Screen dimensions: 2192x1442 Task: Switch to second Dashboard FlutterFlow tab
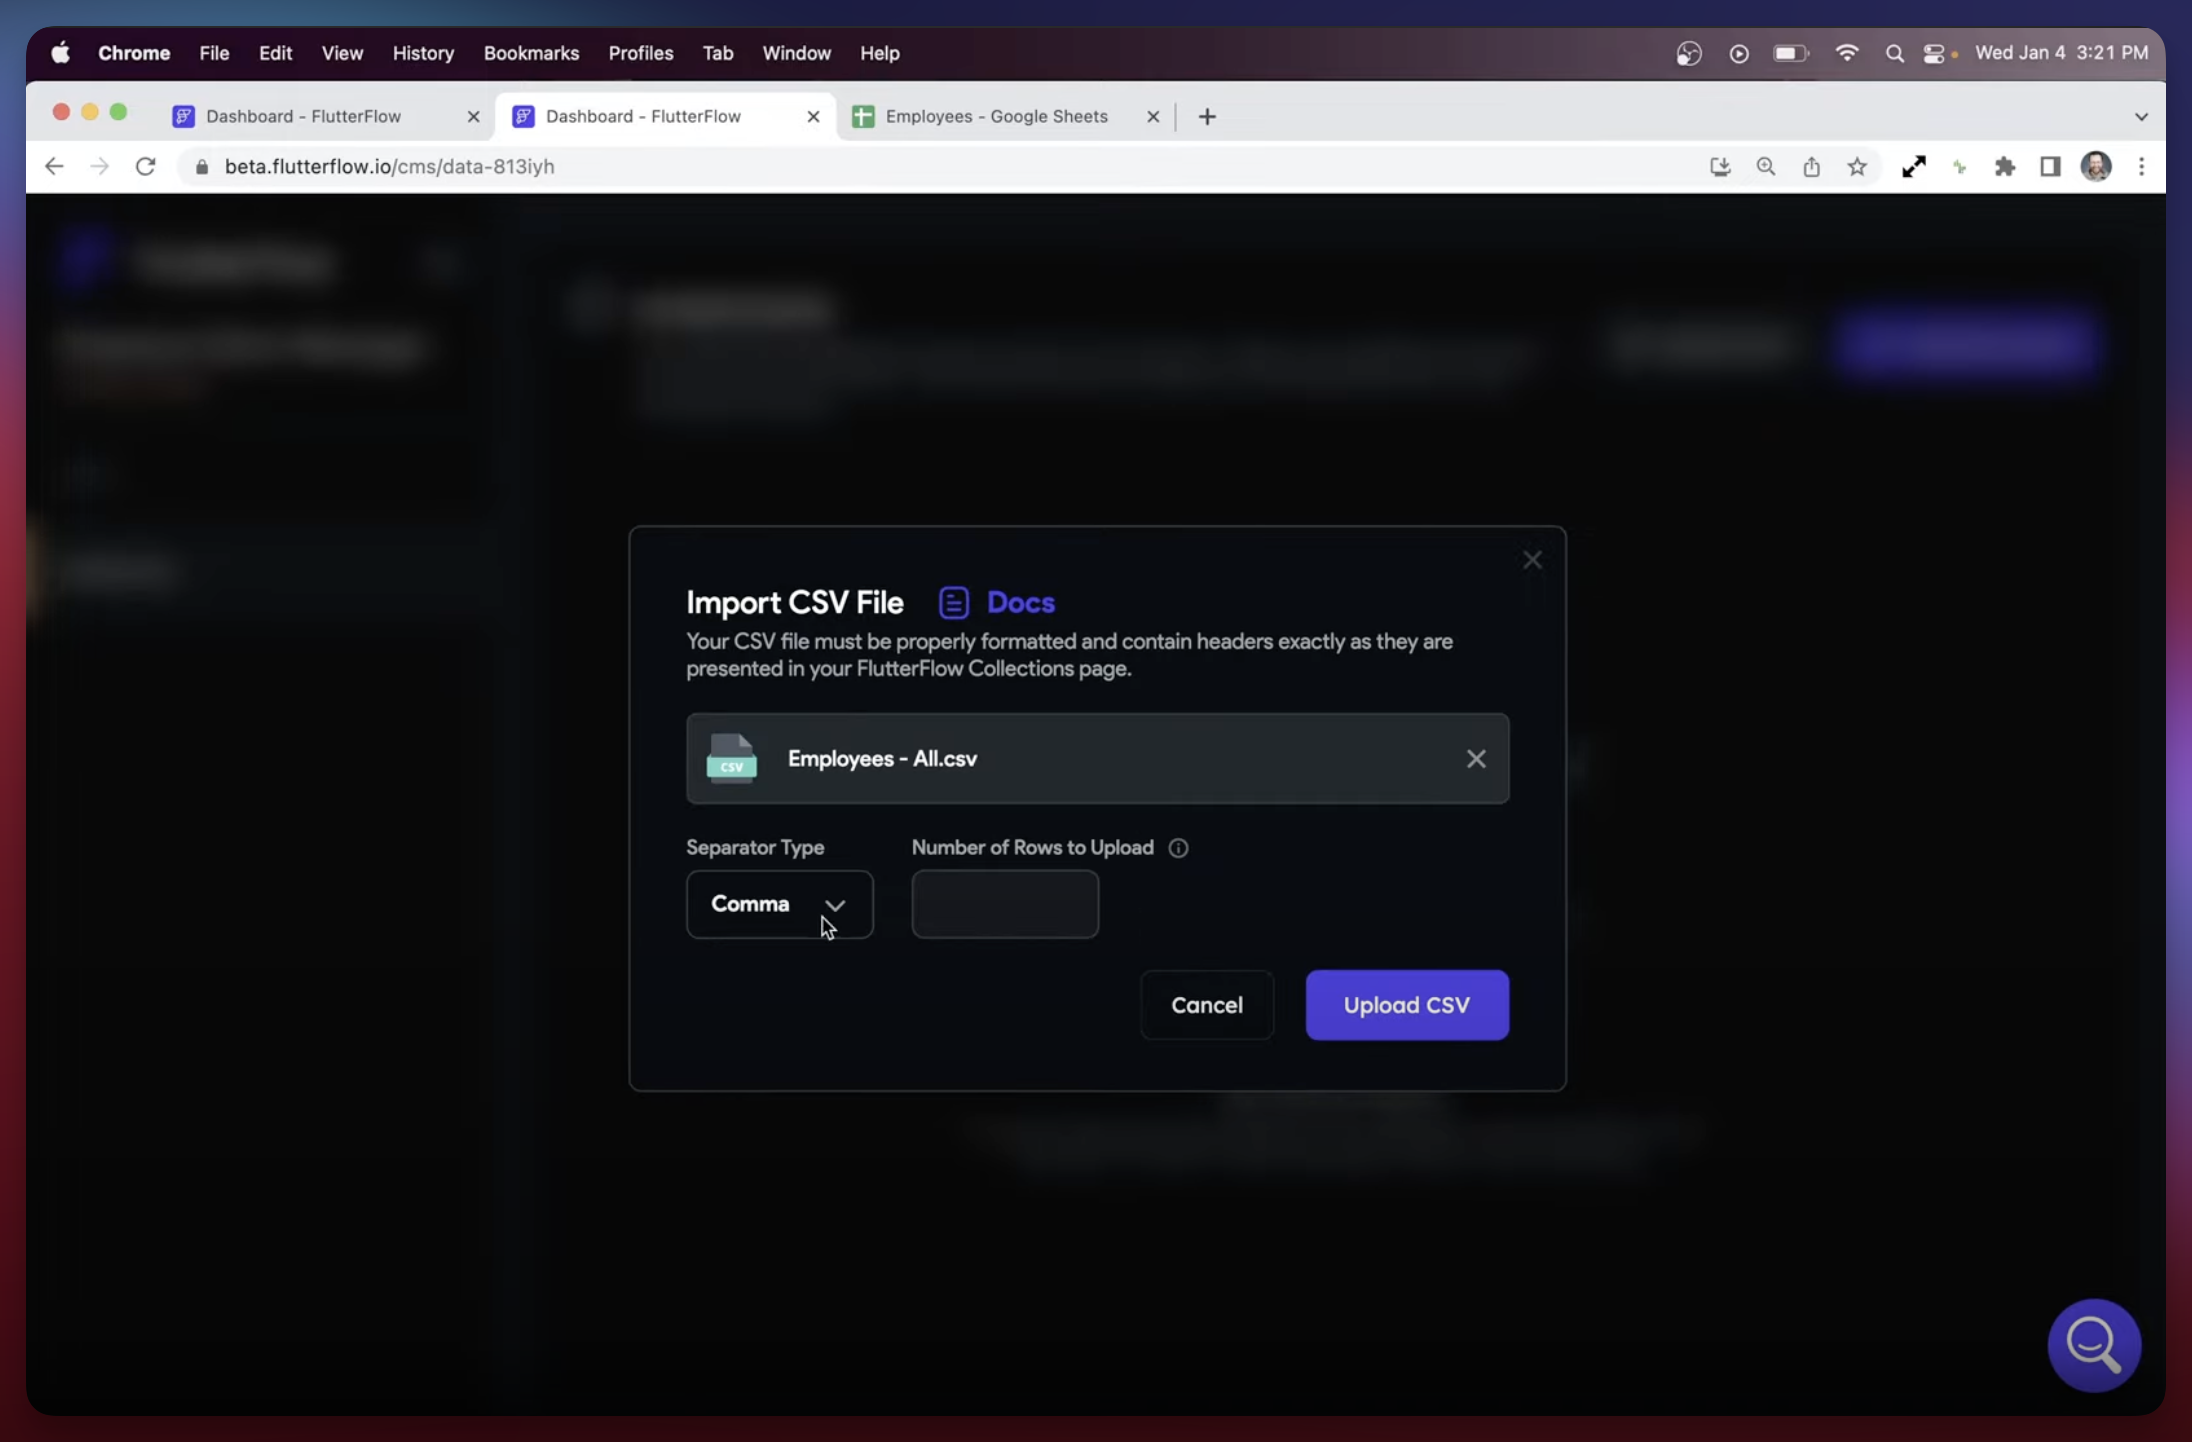tap(642, 114)
